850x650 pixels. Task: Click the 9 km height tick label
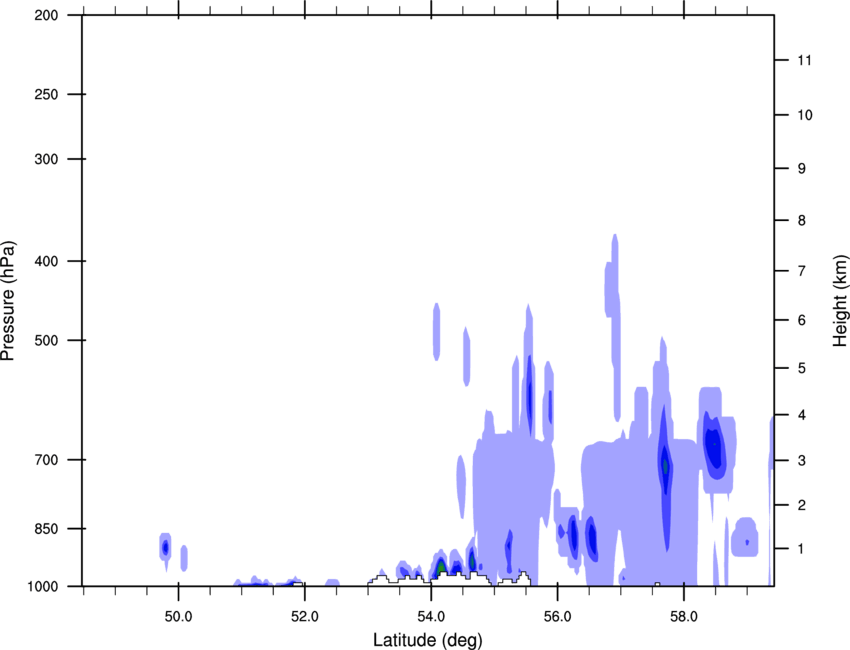(802, 169)
